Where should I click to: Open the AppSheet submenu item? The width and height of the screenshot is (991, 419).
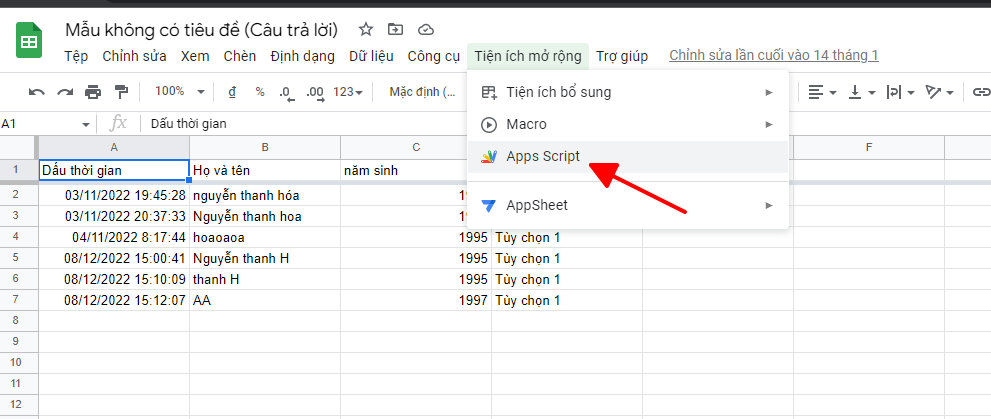click(x=537, y=205)
